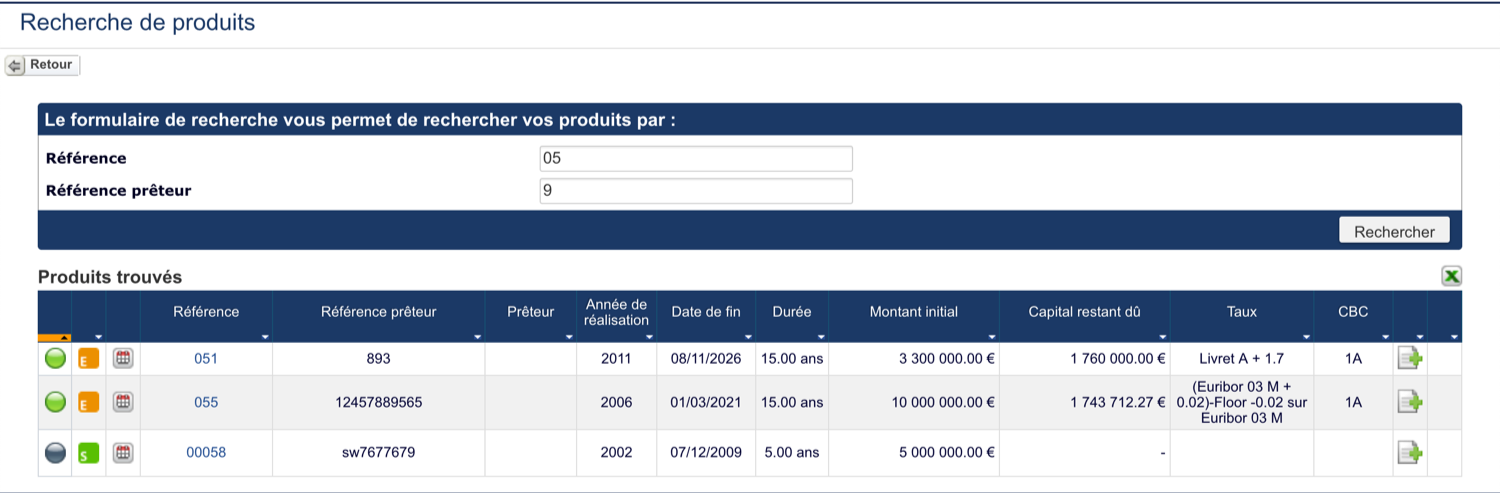The width and height of the screenshot is (1500, 493).
Task: Open Durée column dropdown arrow
Action: [822, 337]
